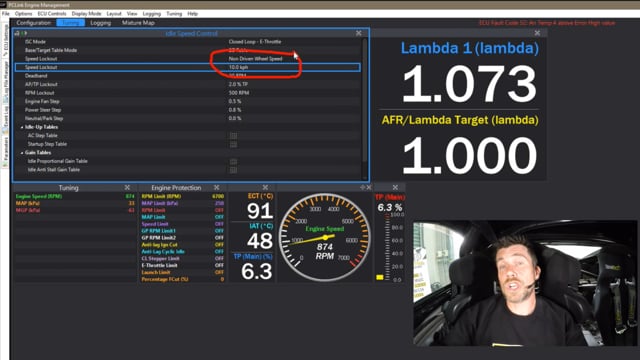Select the Neutral/Park Step row
The image size is (640, 360).
188,119
